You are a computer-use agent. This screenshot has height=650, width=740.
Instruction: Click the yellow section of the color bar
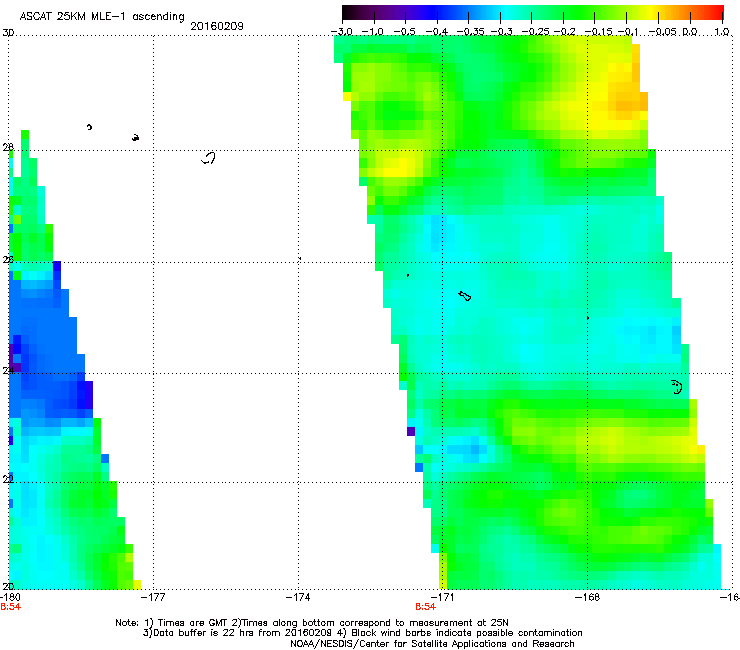[x=654, y=13]
